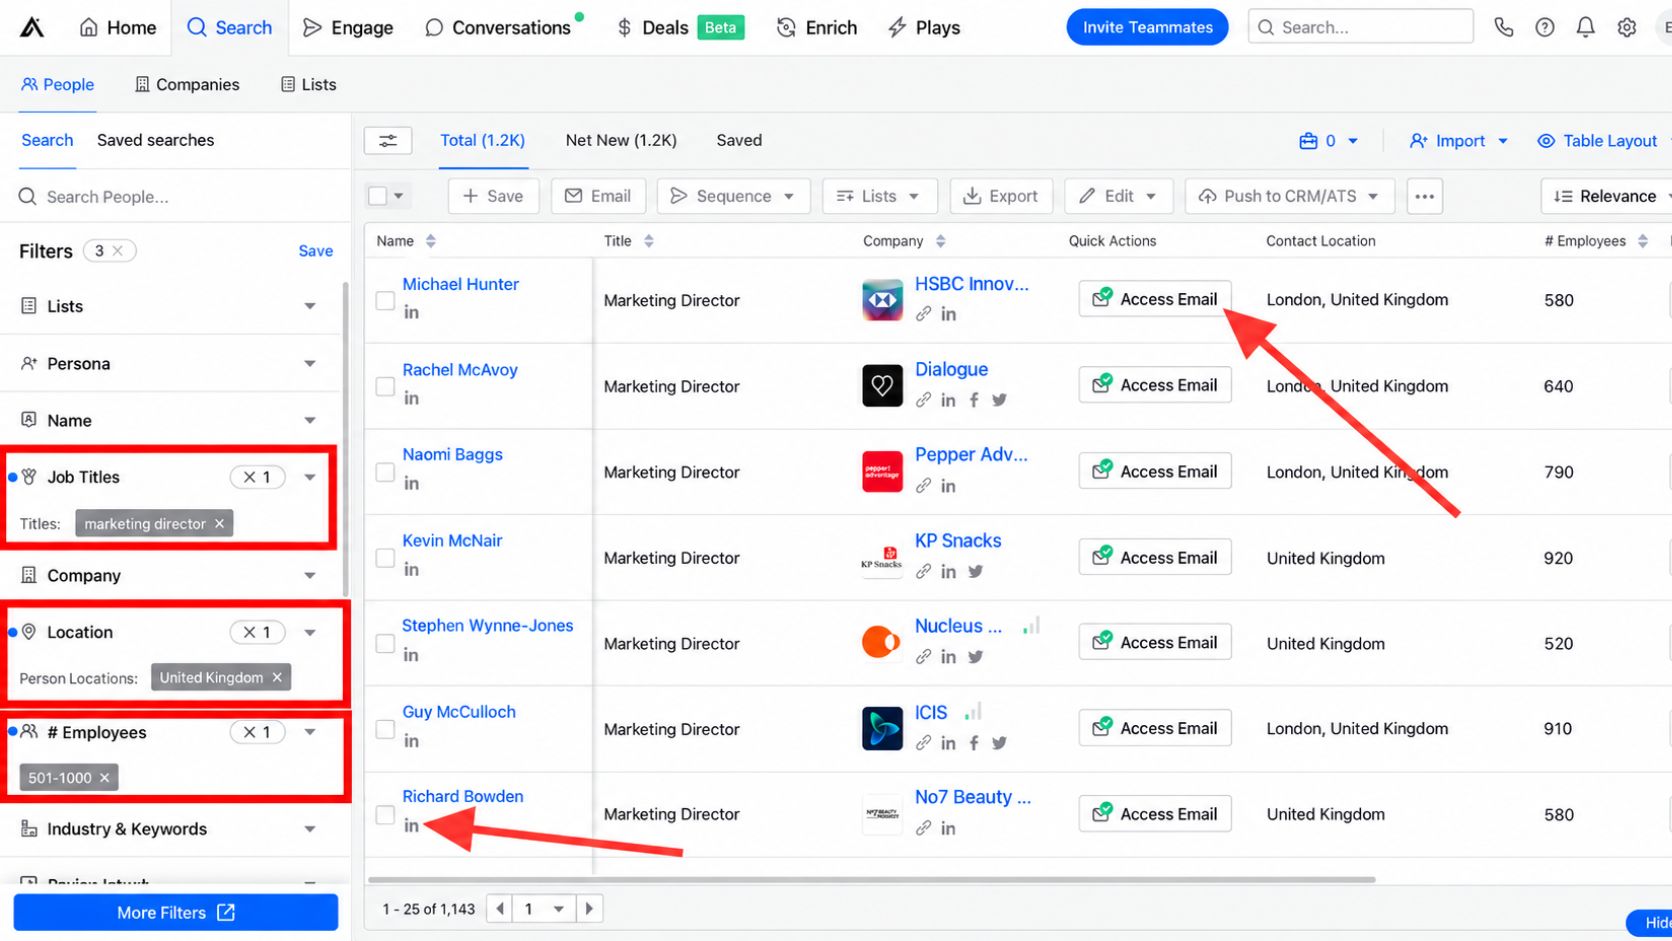The image size is (1672, 941).
Task: Open the Net New (1.2K) tab
Action: (x=621, y=141)
